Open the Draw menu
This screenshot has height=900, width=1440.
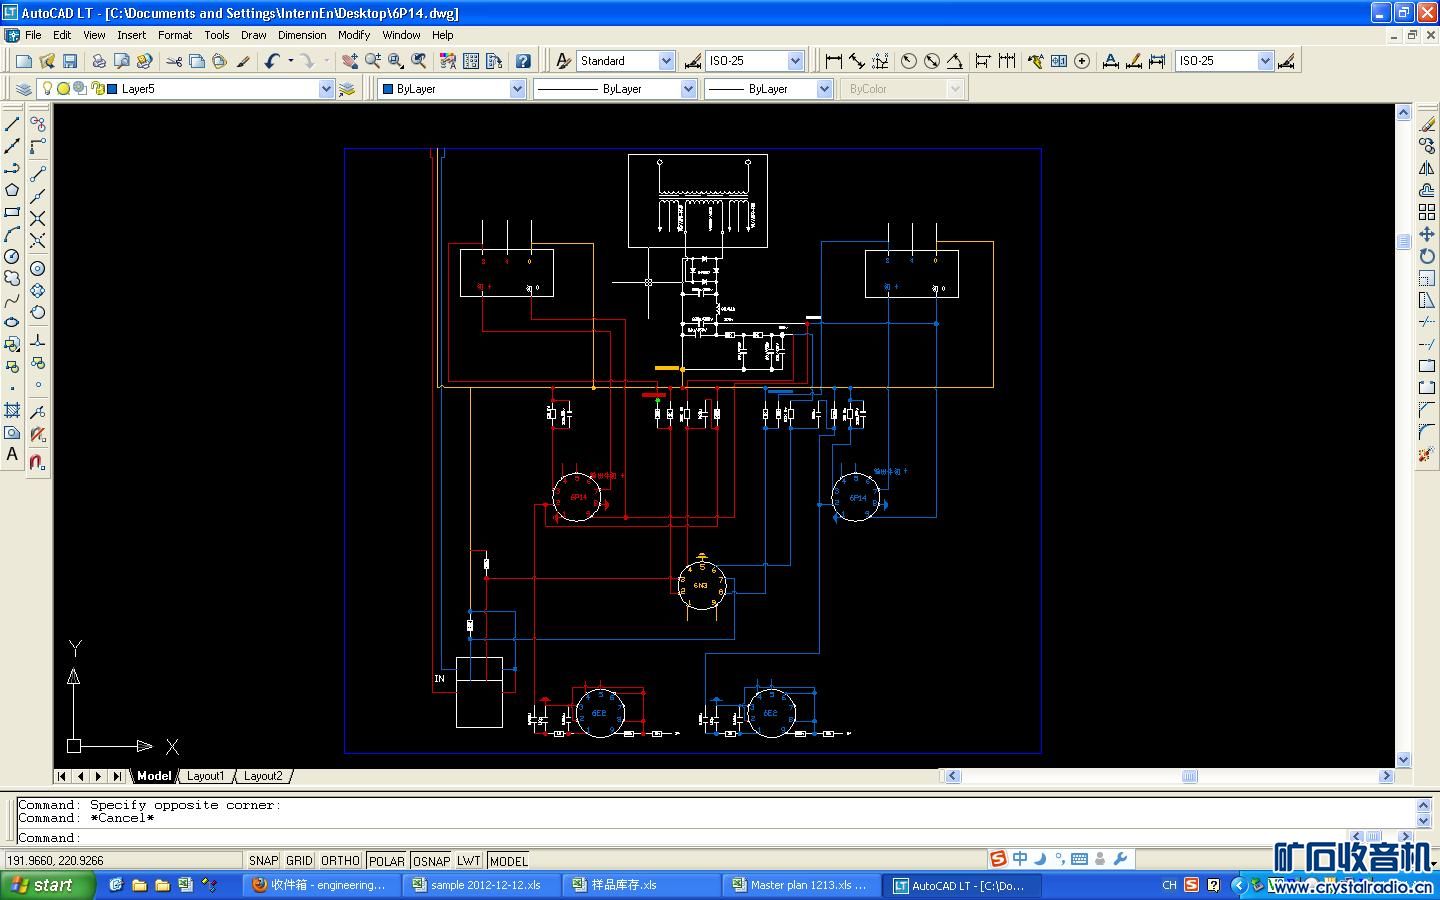254,35
